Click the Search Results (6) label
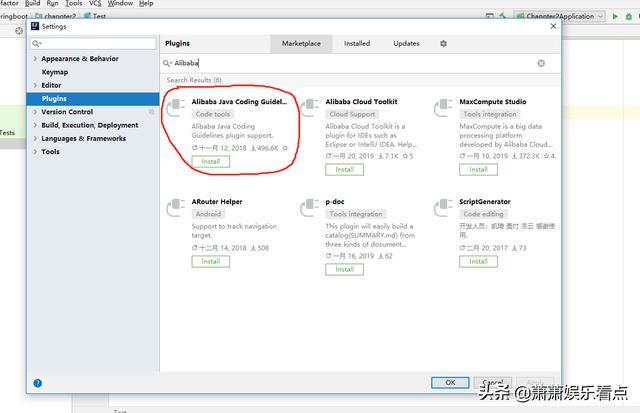The image size is (640, 413). [x=194, y=80]
